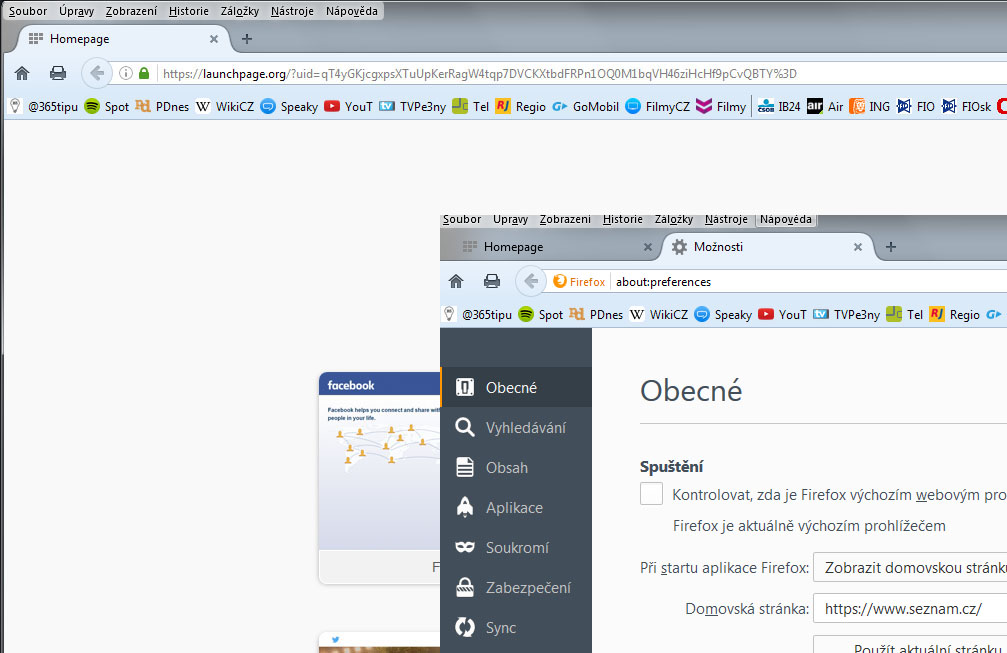Open Úpravy menu in back window
Image resolution: width=1007 pixels, height=653 pixels.
click(76, 11)
